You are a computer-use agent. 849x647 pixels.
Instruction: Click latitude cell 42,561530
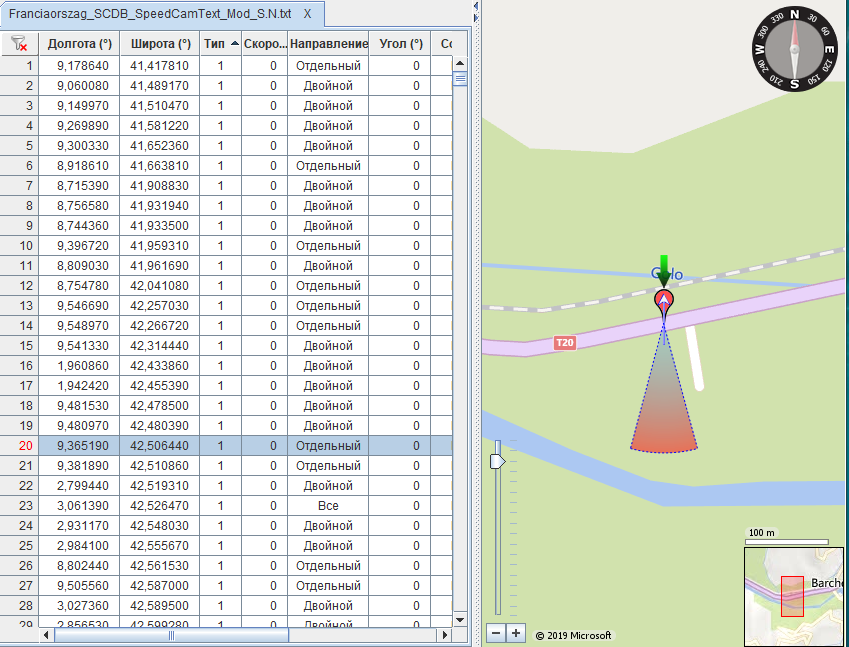click(x=160, y=567)
